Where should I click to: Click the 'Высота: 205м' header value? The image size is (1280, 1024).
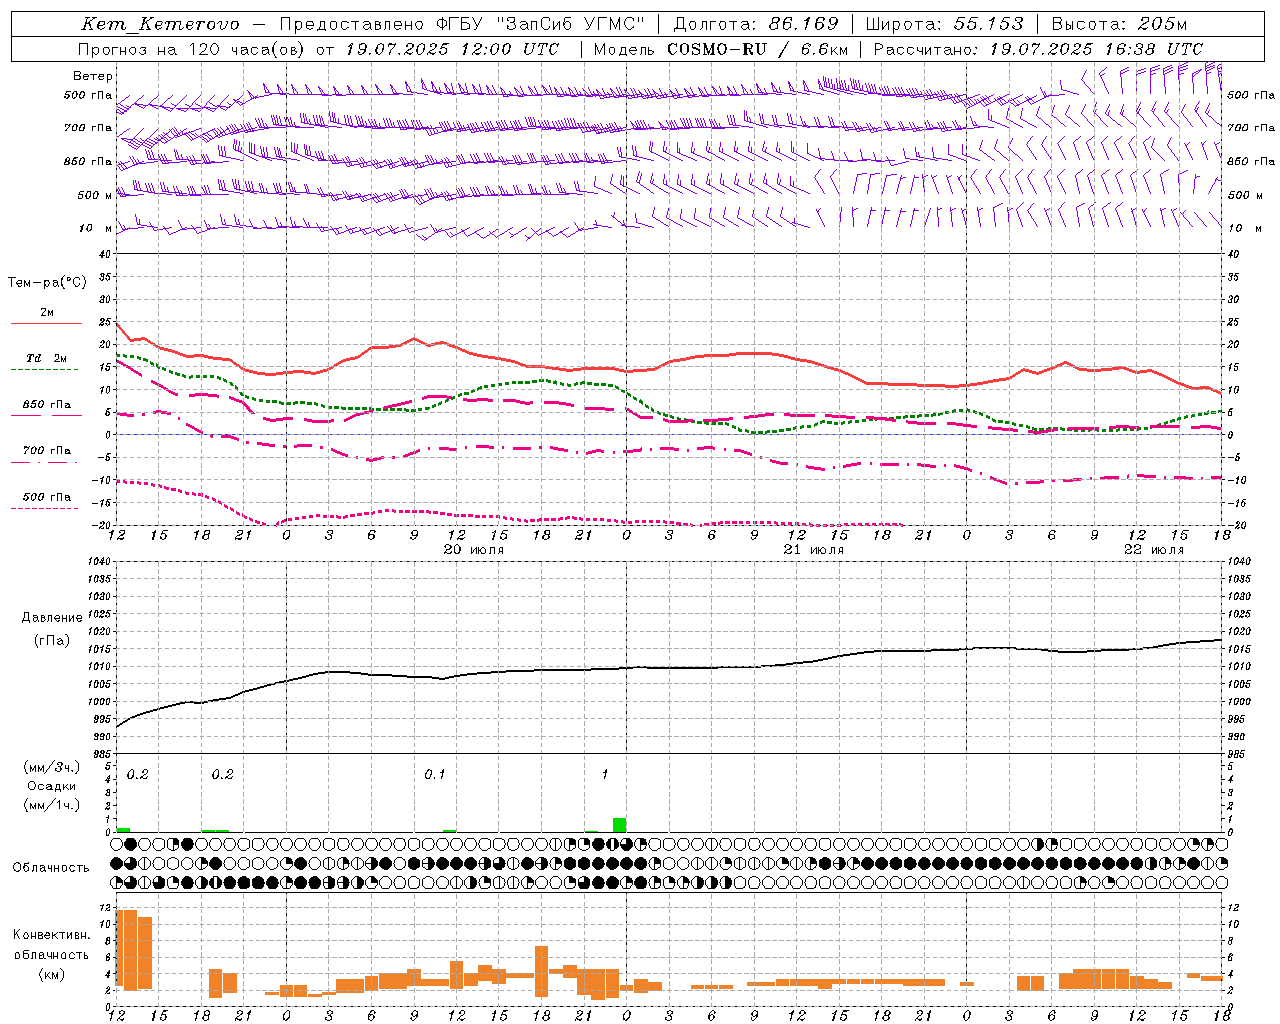1119,24
